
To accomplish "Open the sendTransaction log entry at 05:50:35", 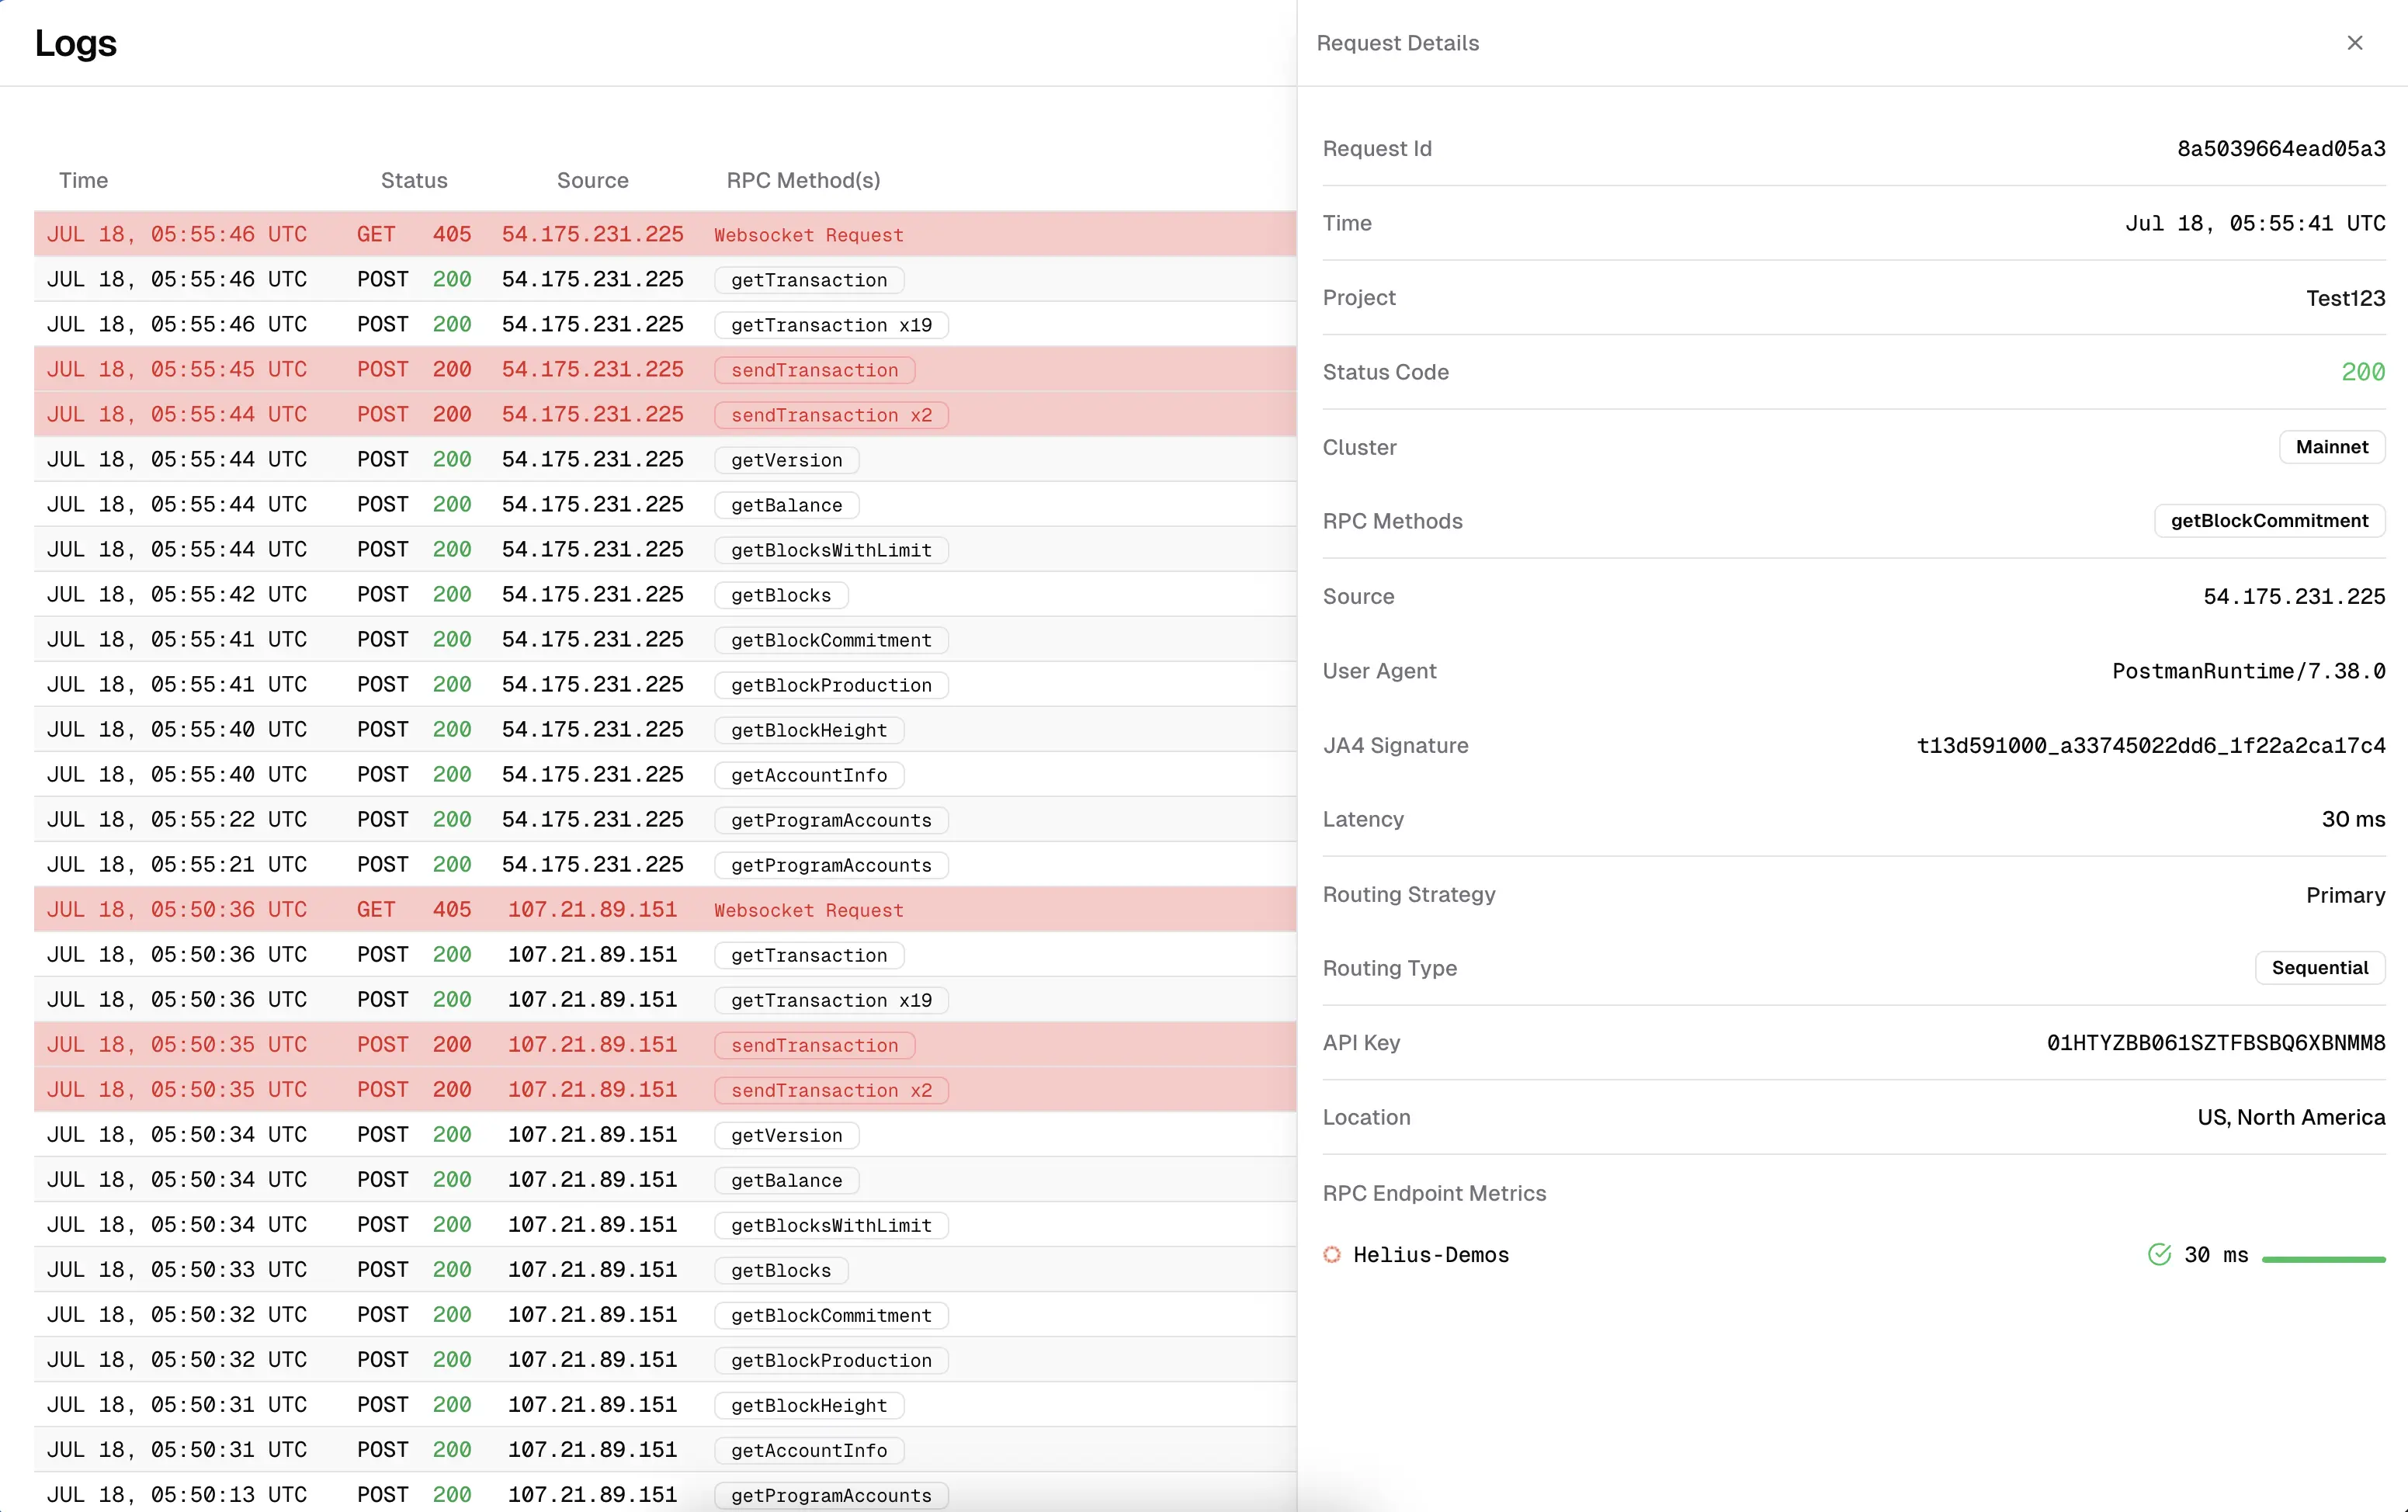I will (814, 1044).
